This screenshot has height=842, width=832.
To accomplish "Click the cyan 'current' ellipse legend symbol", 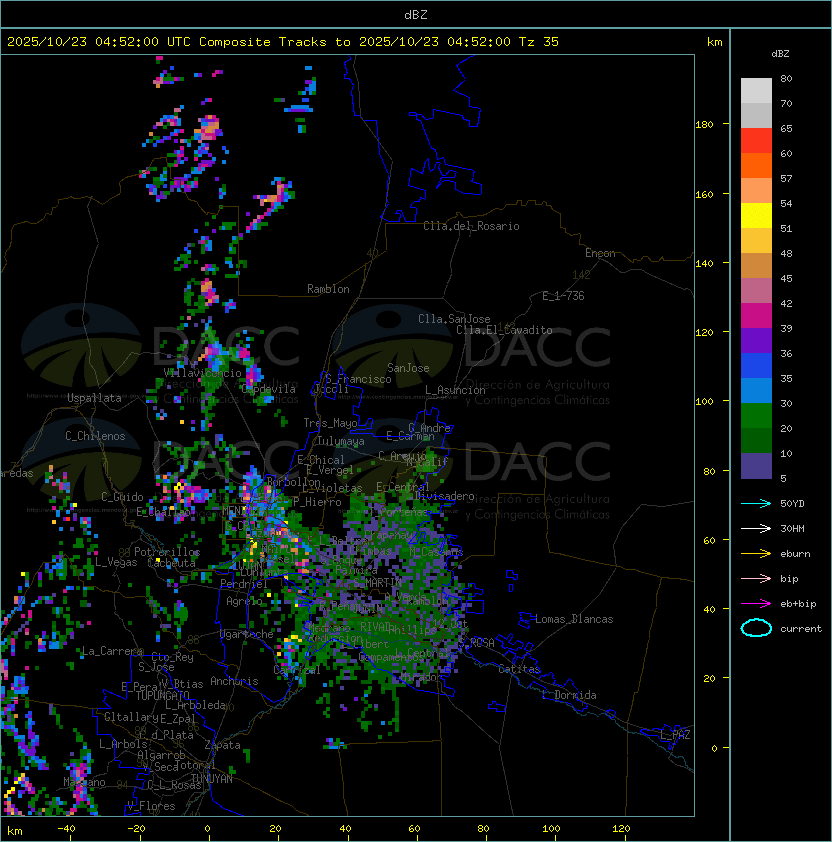I will coord(756,628).
